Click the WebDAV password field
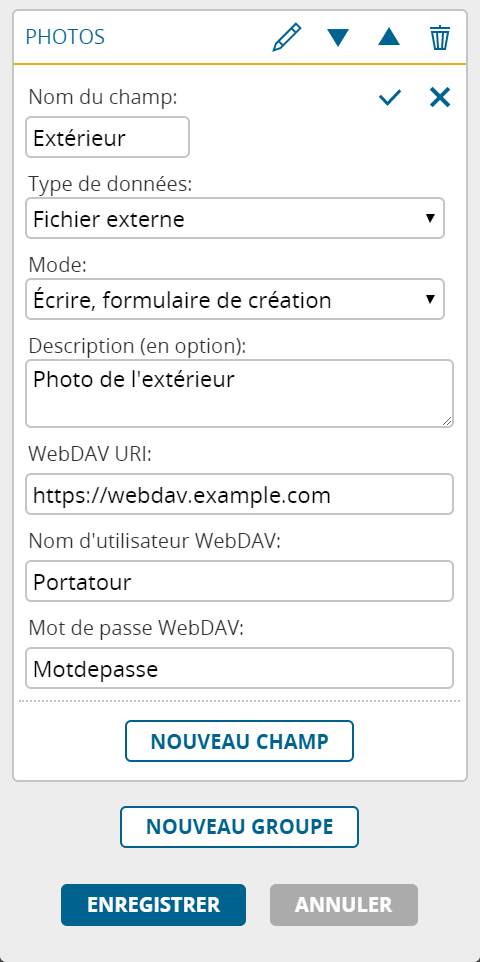480x962 pixels. (239, 668)
